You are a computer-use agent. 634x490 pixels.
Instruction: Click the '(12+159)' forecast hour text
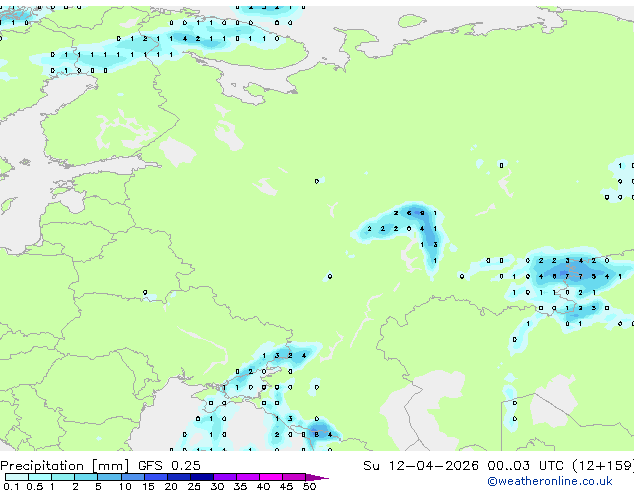pos(603,466)
